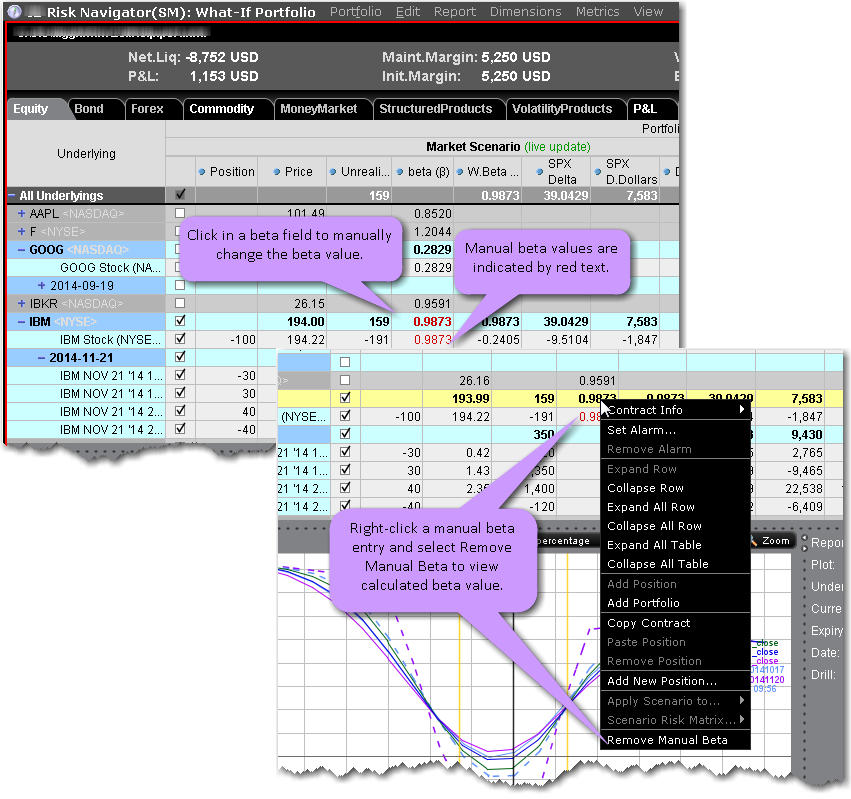Image resolution: width=851 pixels, height=799 pixels.
Task: Click the Risk Navigator window title icon
Action: pyautogui.click(x=15, y=12)
